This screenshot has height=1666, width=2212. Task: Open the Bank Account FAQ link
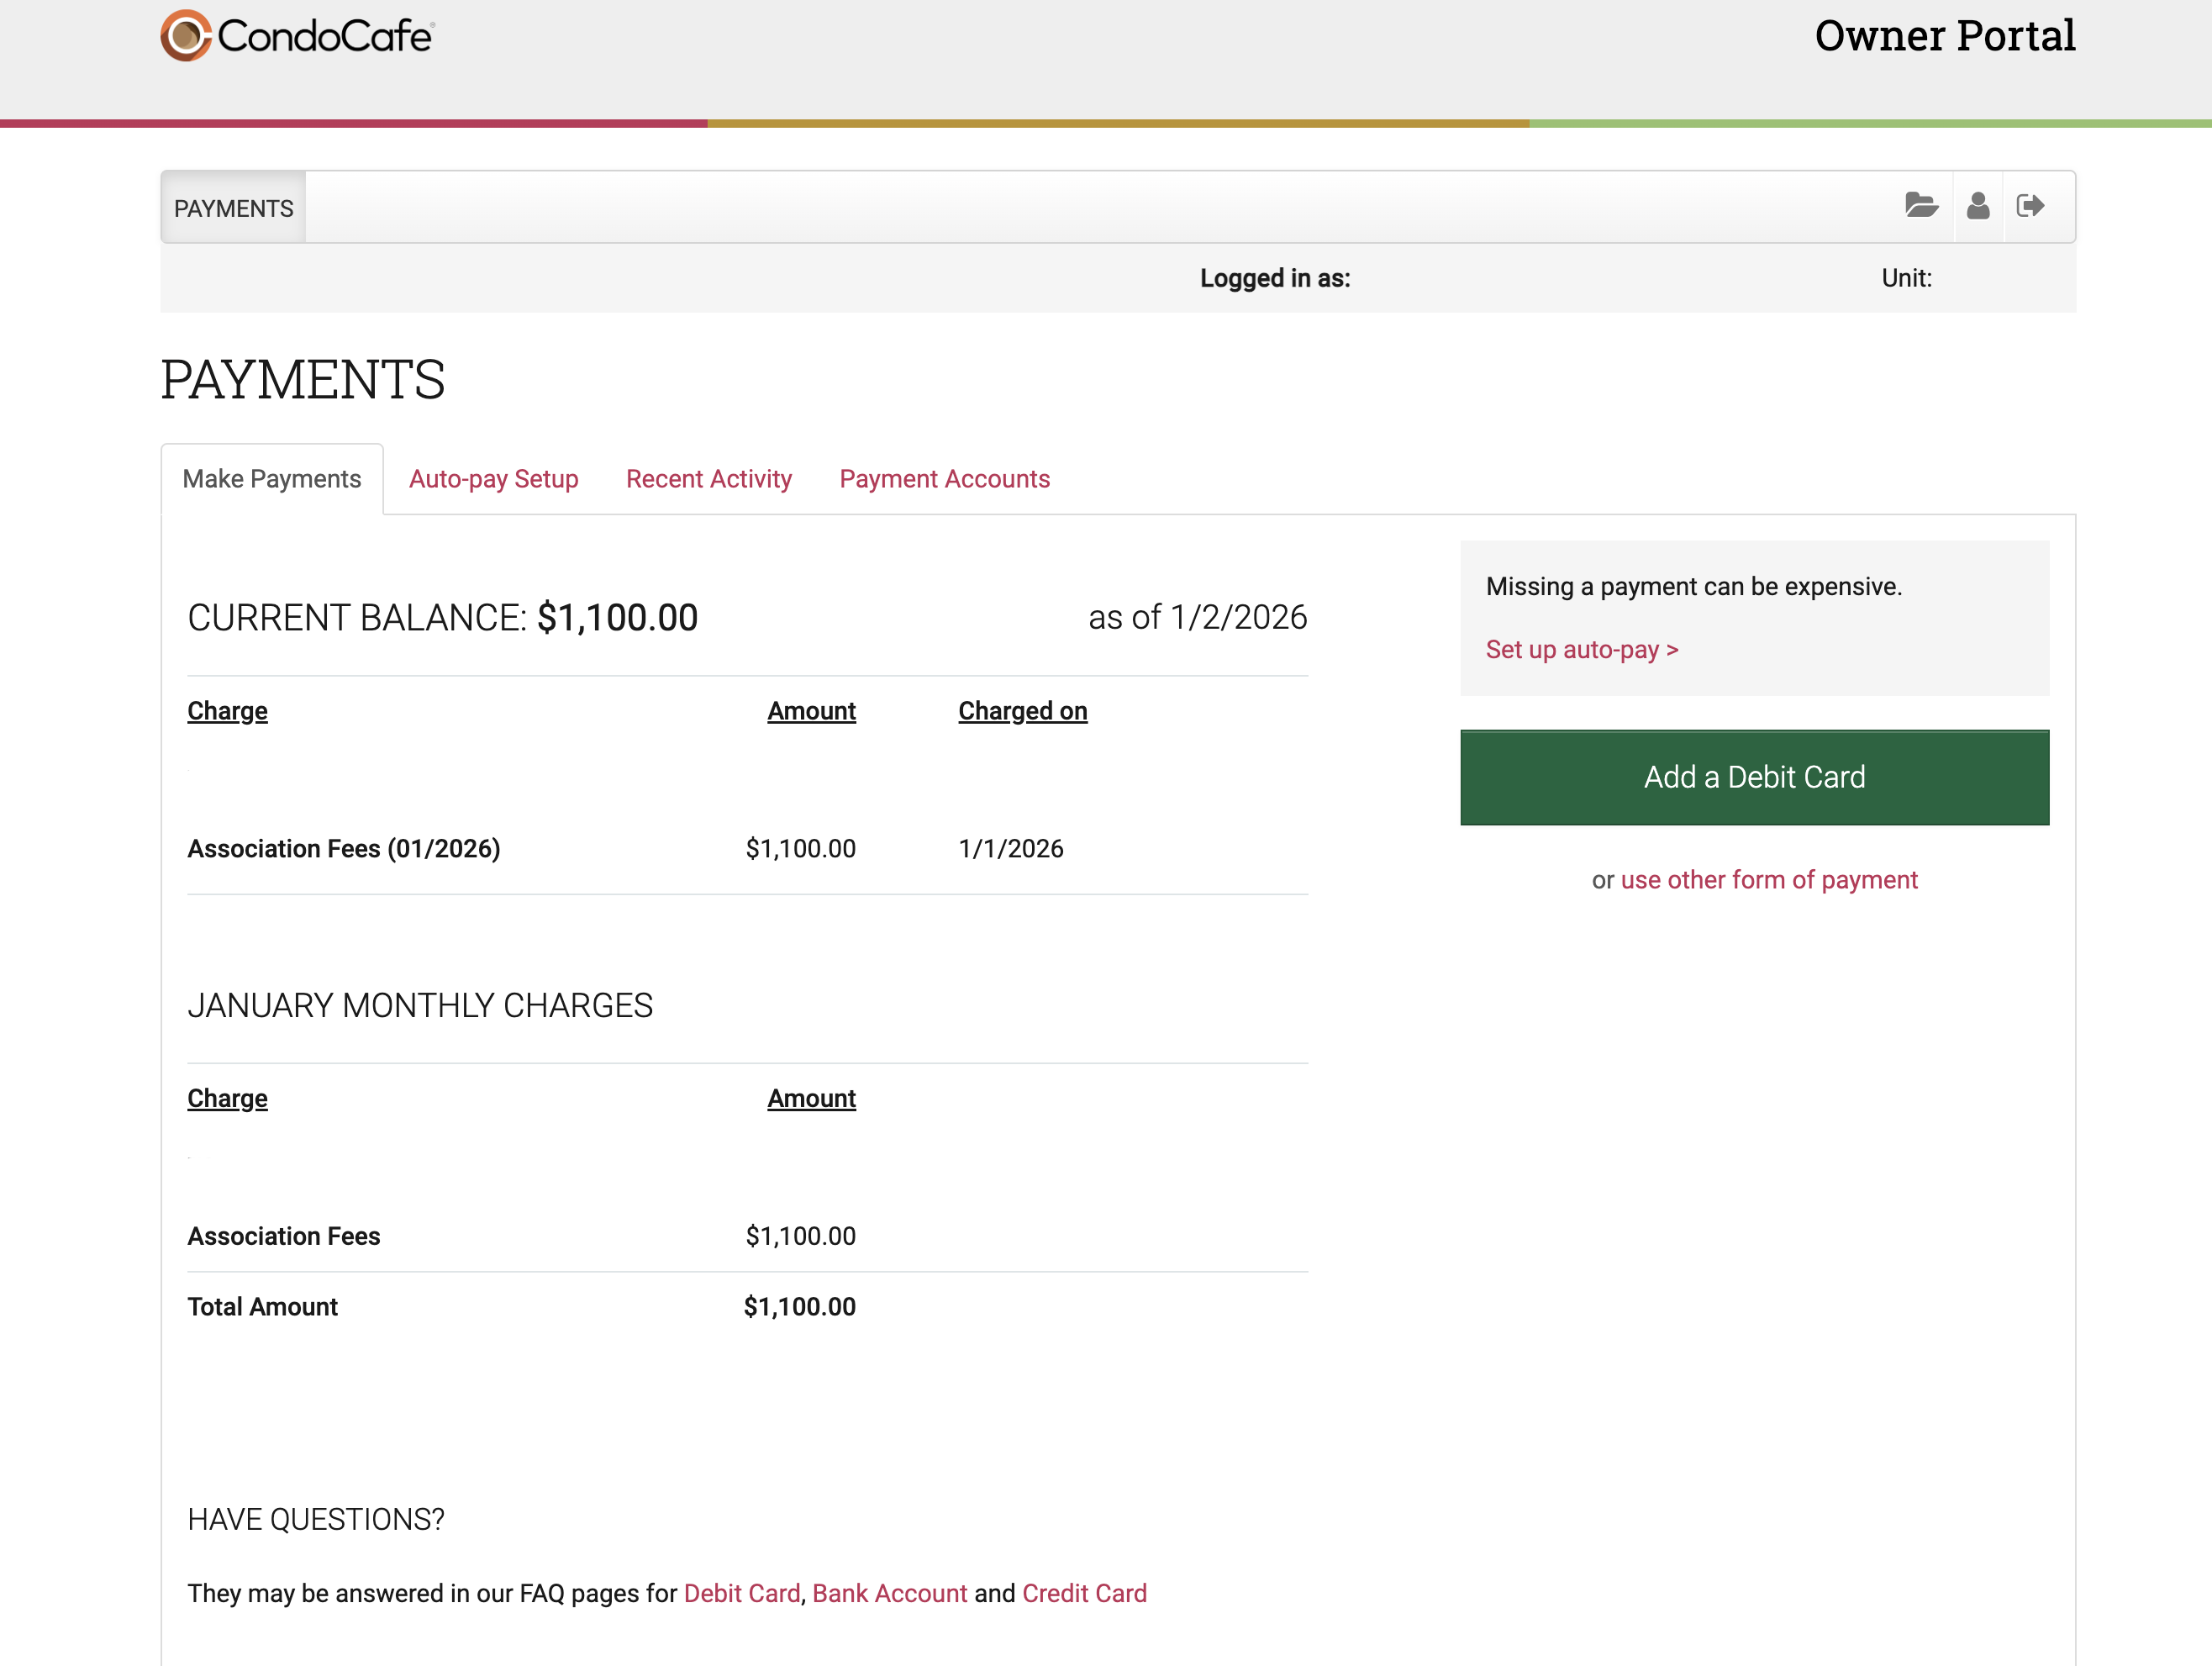(x=889, y=1593)
